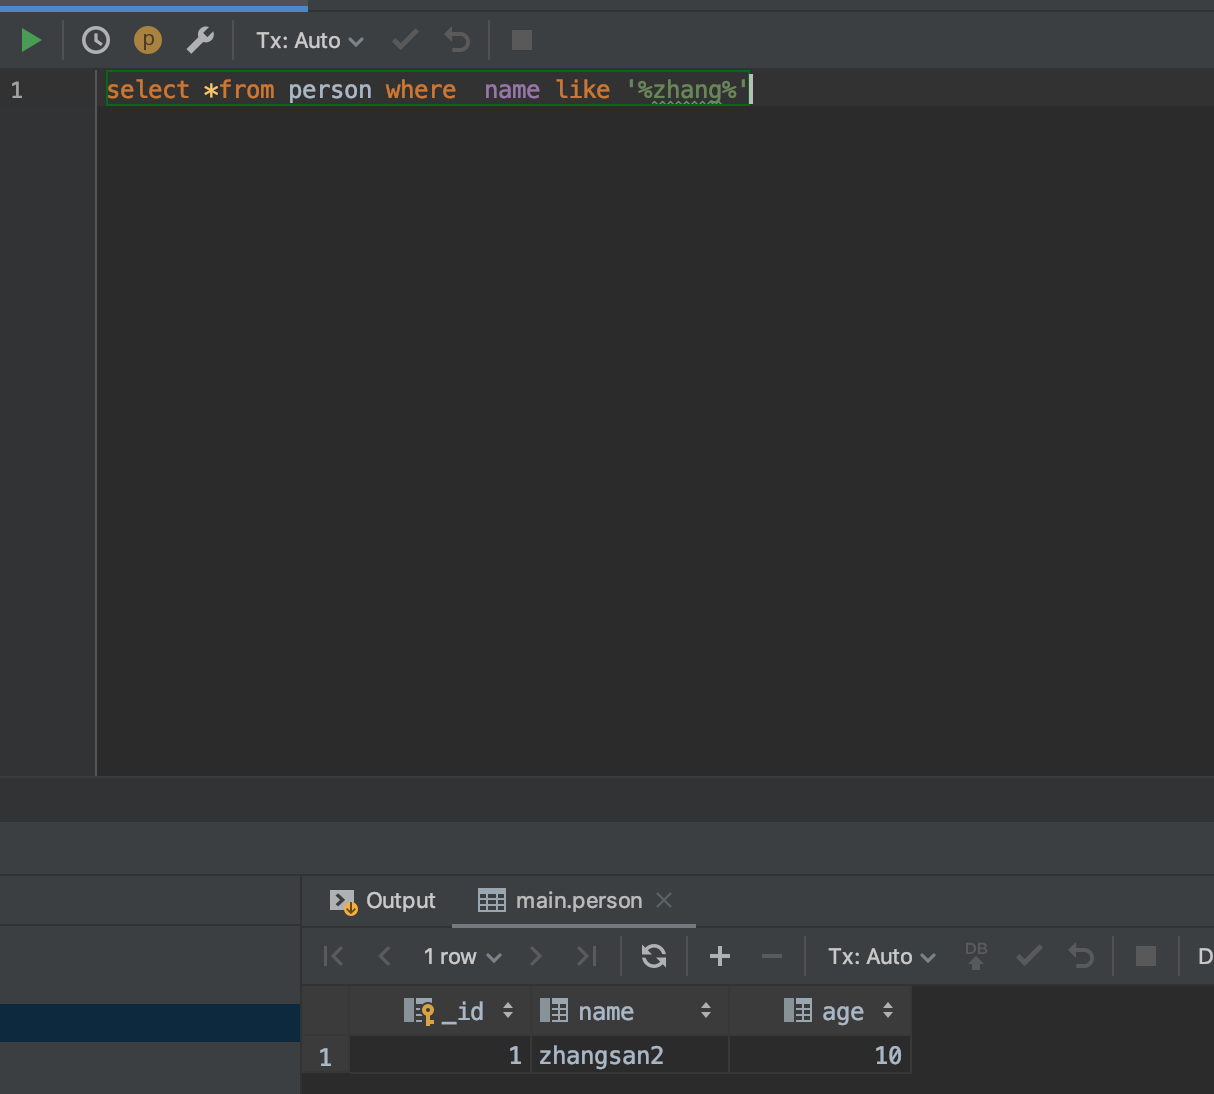Rollback transaction arrow in editor toolbar
Image resolution: width=1214 pixels, height=1094 pixels.
(x=457, y=40)
